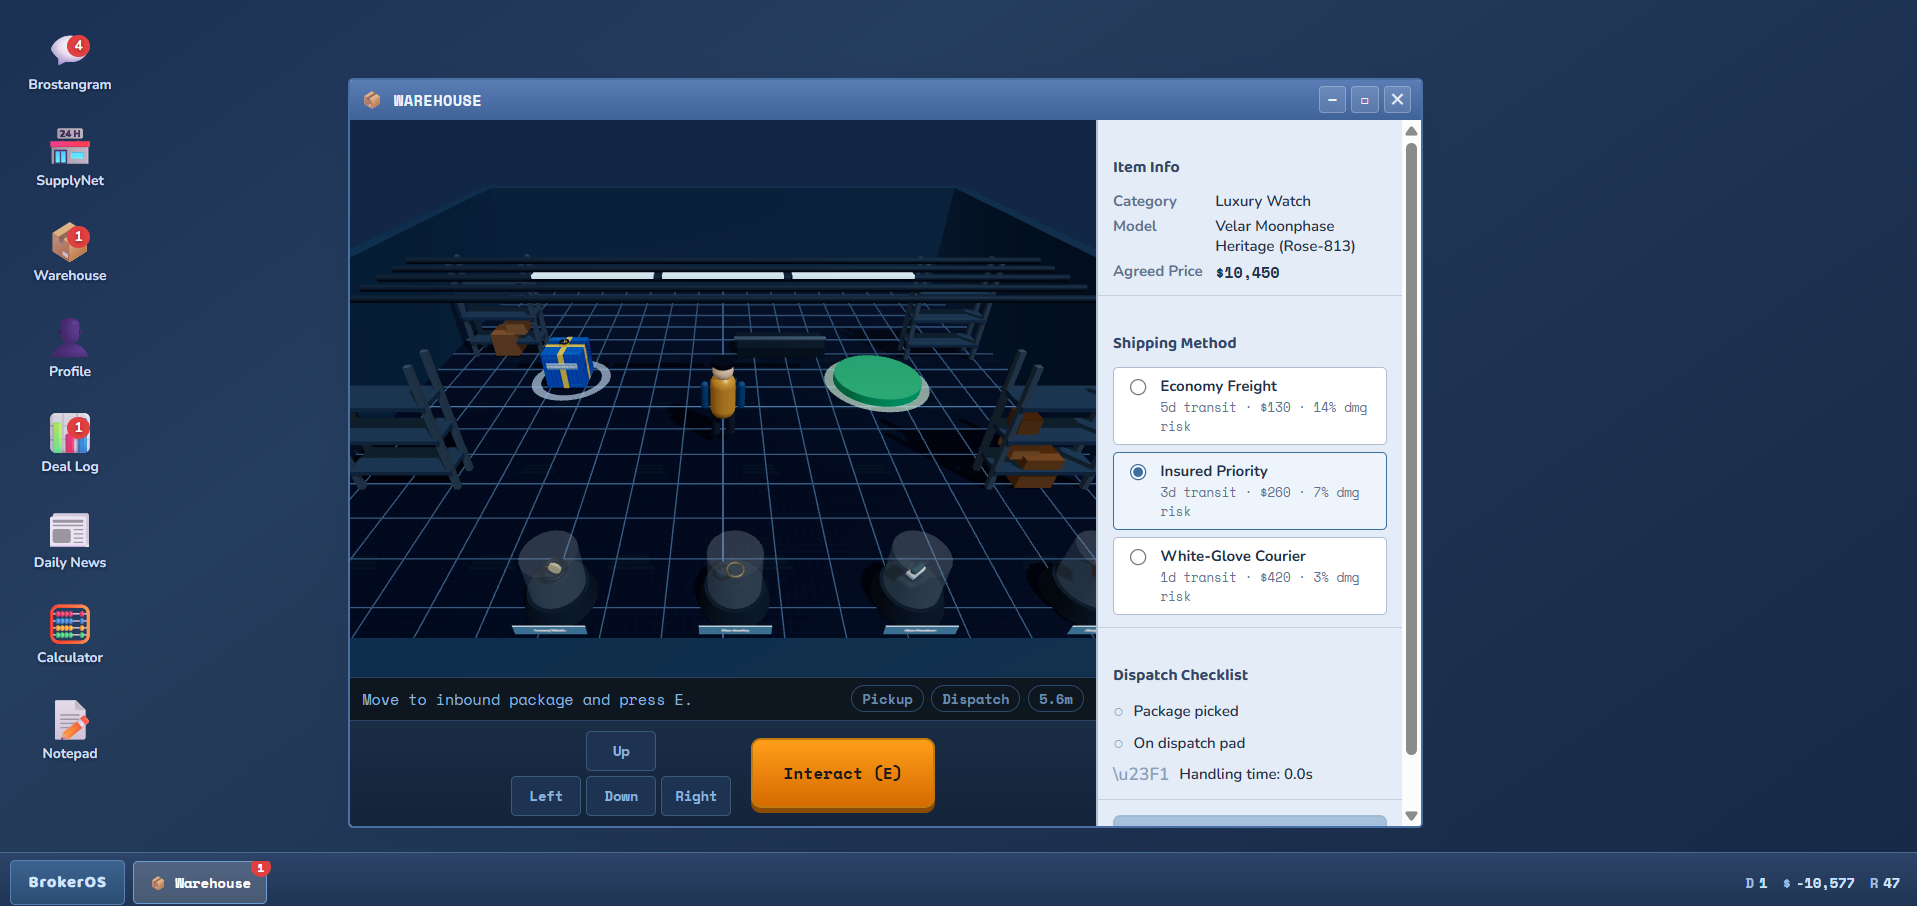
Task: Move Up with the Up button
Action: (621, 751)
